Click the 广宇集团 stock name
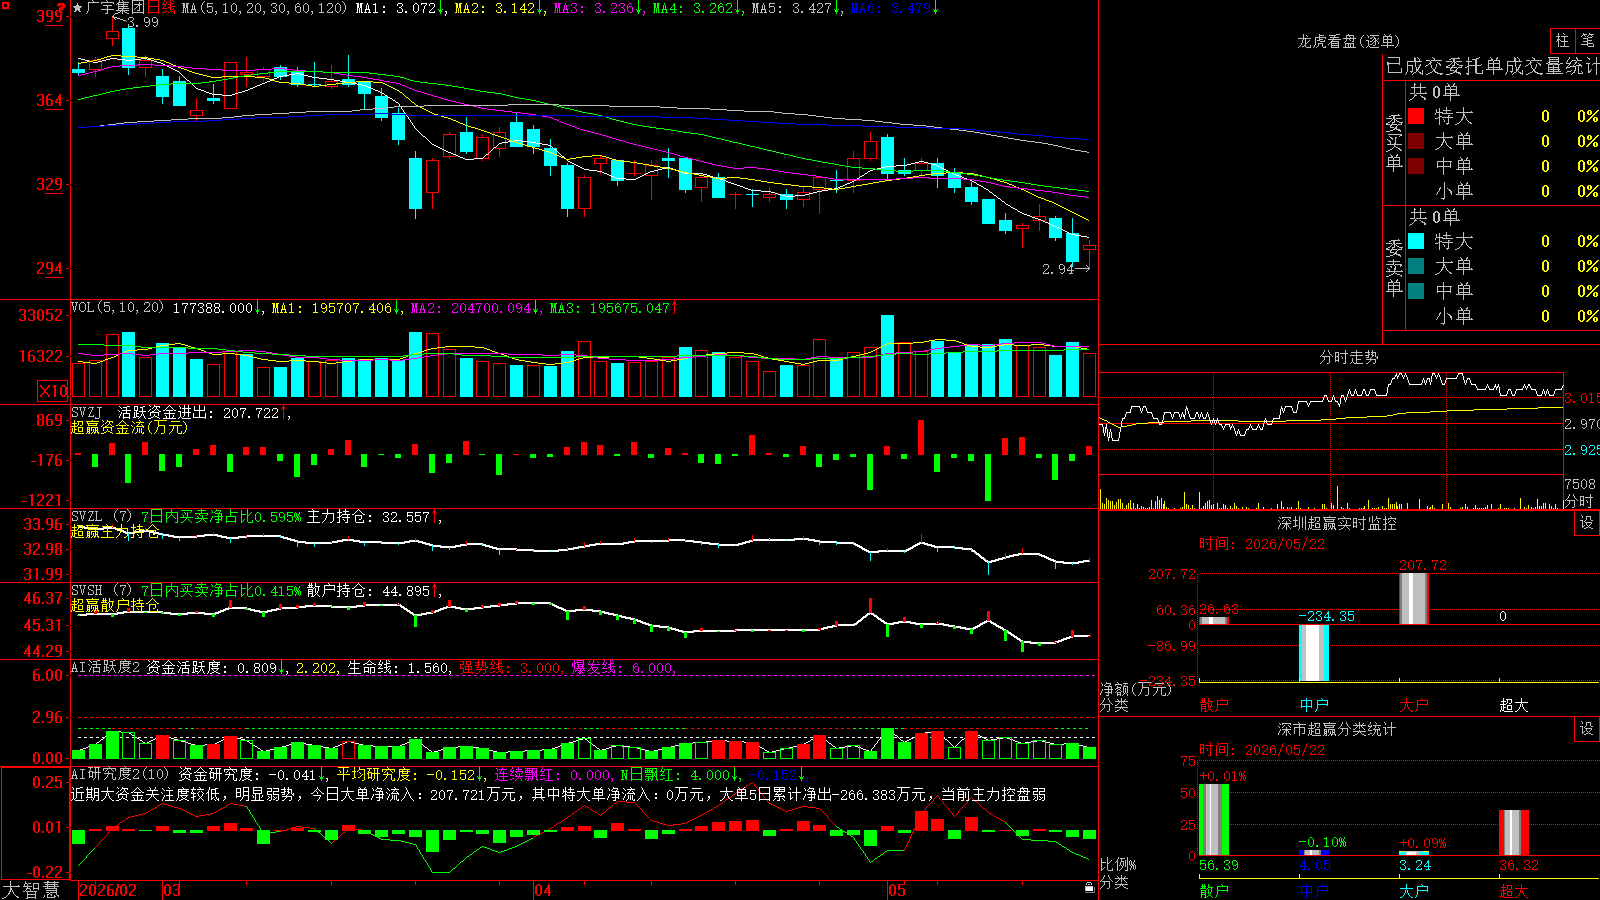Screen dimensions: 1600x900 tap(116, 8)
